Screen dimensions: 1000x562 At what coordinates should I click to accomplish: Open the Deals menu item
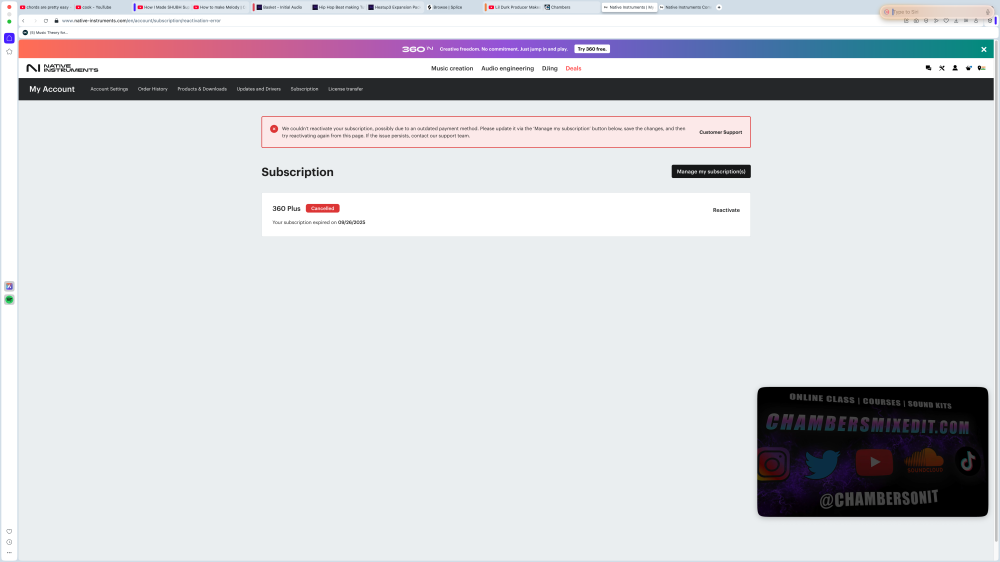[x=573, y=68]
